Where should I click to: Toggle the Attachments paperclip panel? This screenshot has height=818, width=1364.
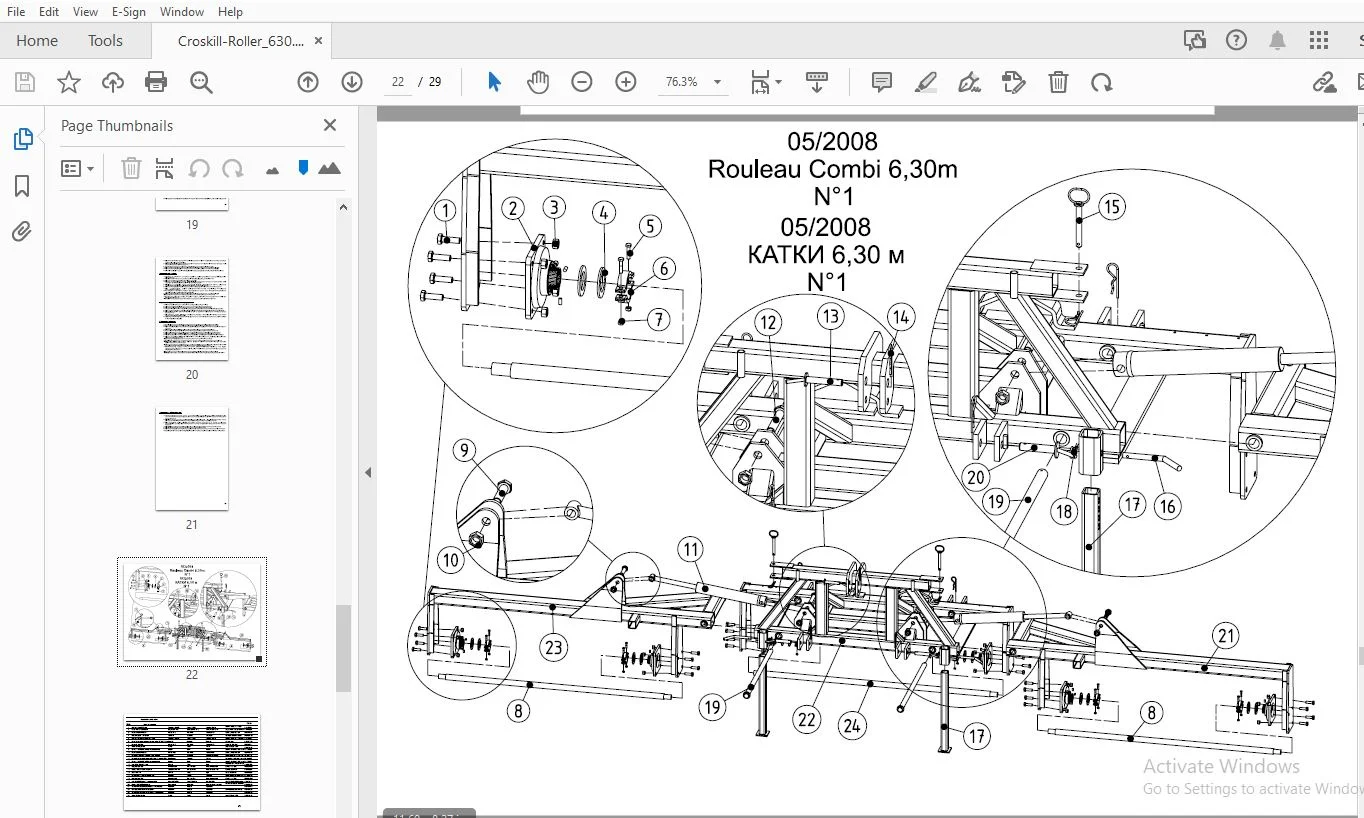22,232
